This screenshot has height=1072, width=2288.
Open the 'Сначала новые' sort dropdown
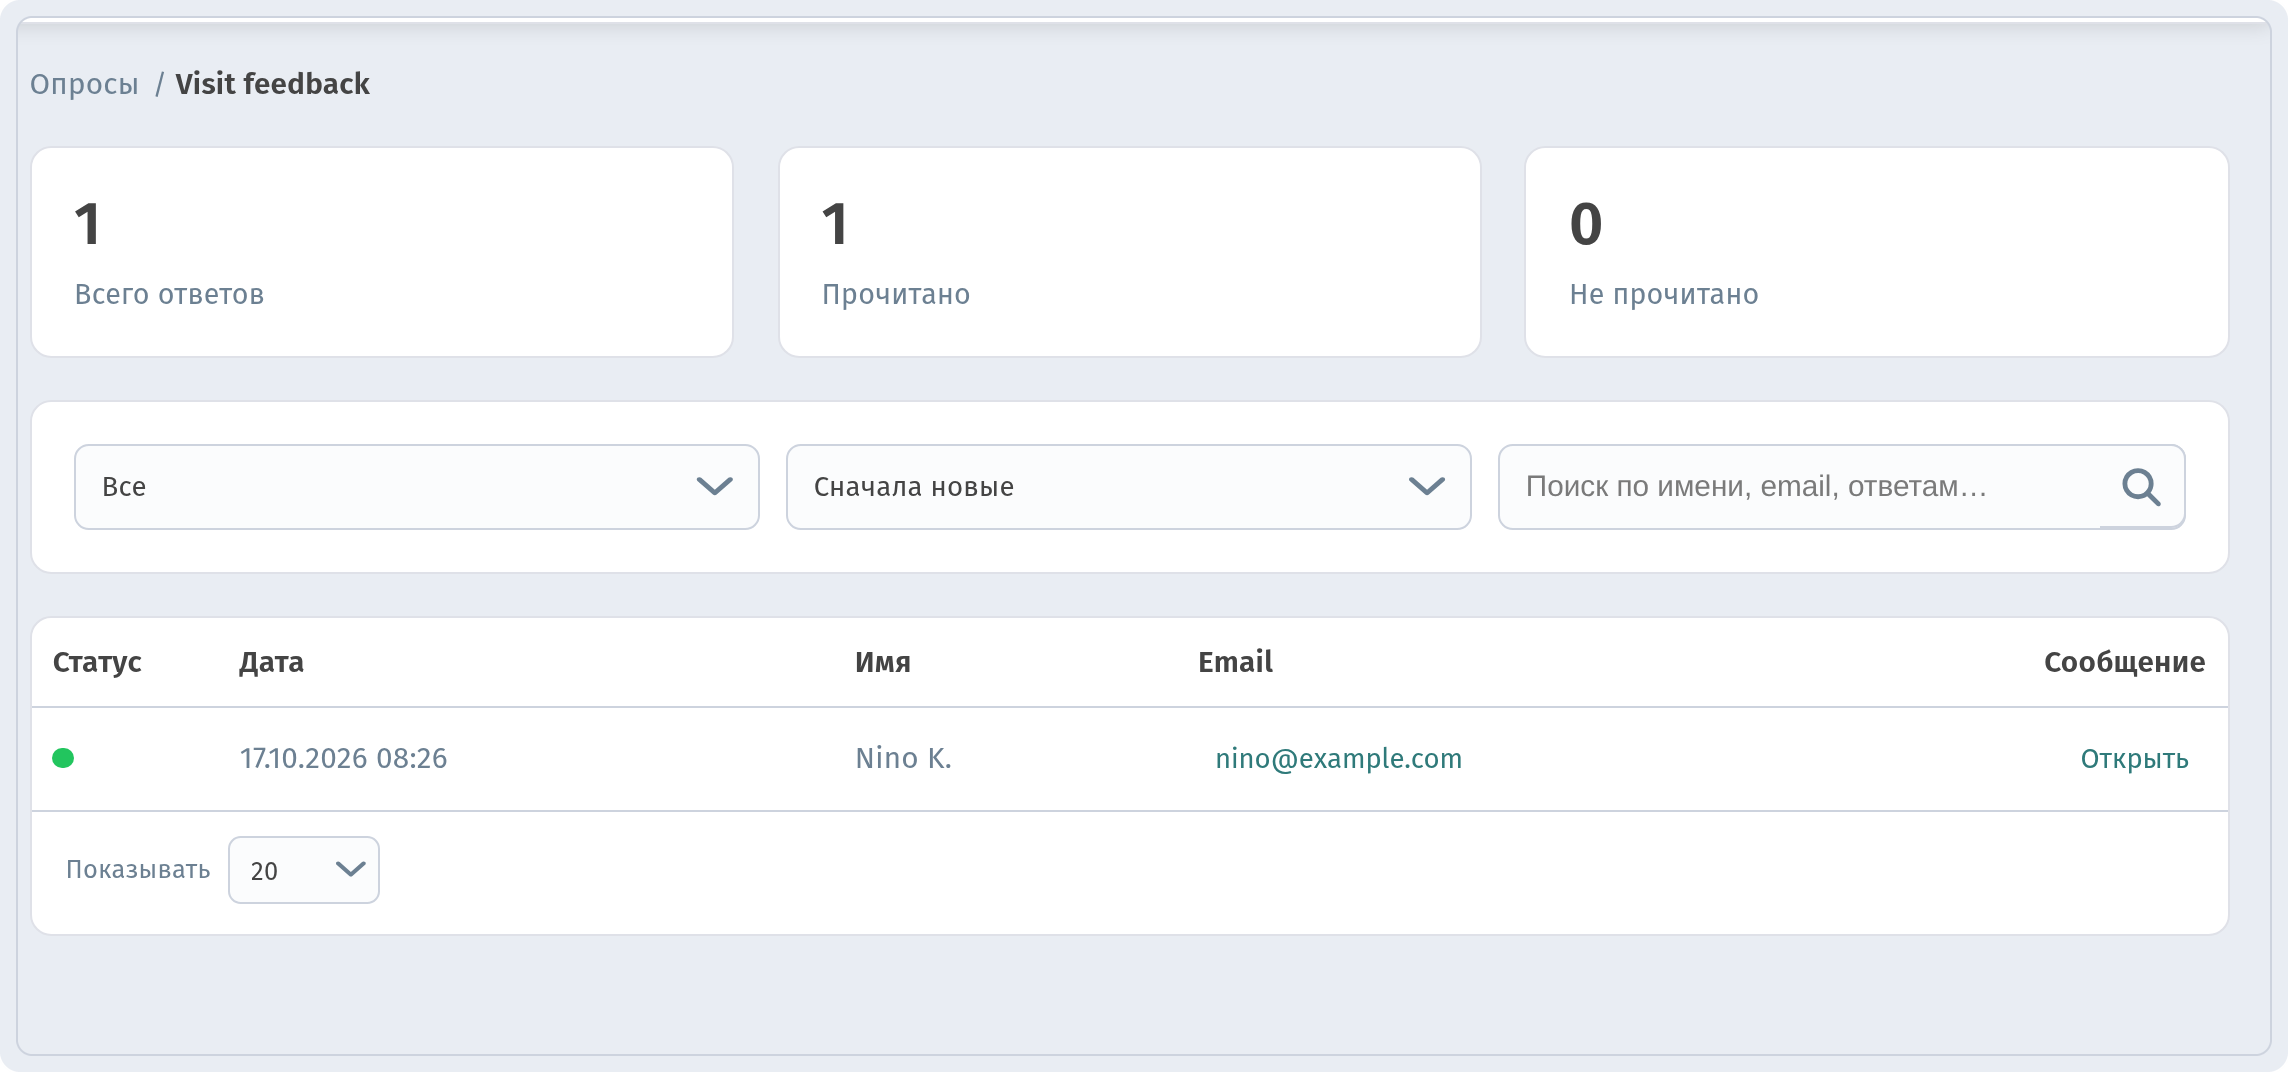click(x=1128, y=487)
